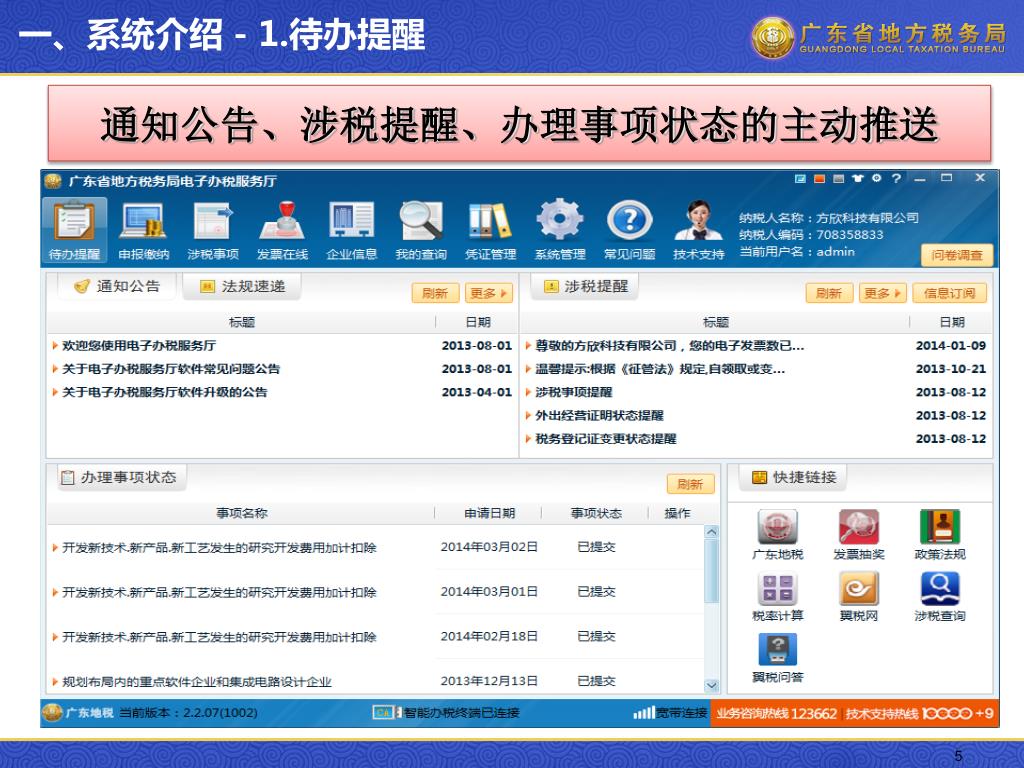Screen dimensions: 1024x768
Task: Select the 快捷链接 tab
Action: pos(793,477)
